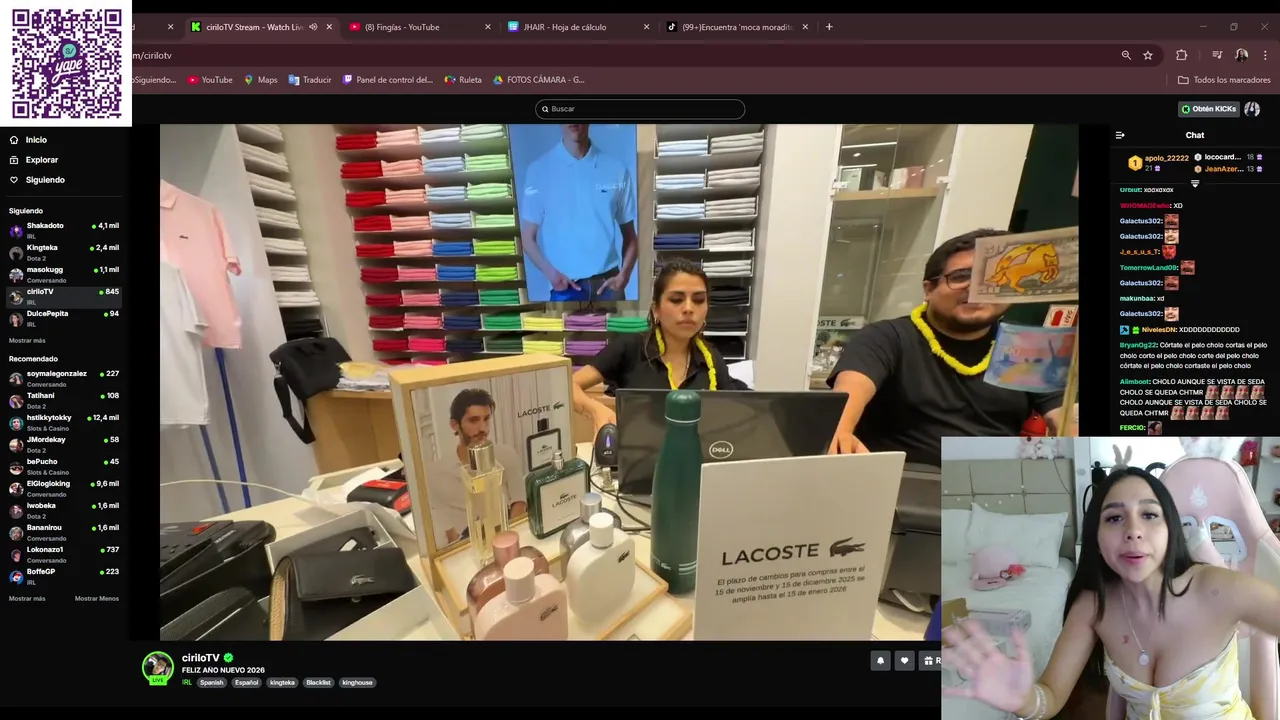Open the browser extensions puzzle icon
Viewport: 1280px width, 720px height.
point(1182,56)
